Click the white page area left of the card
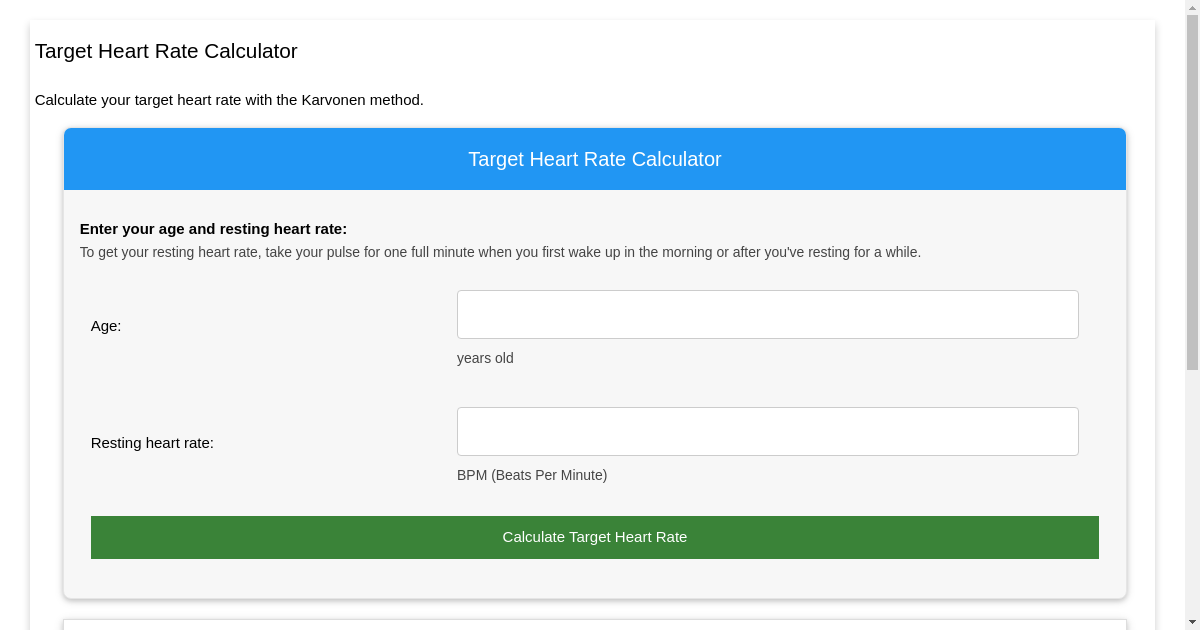Viewport: 1200px width, 630px height. (45, 400)
